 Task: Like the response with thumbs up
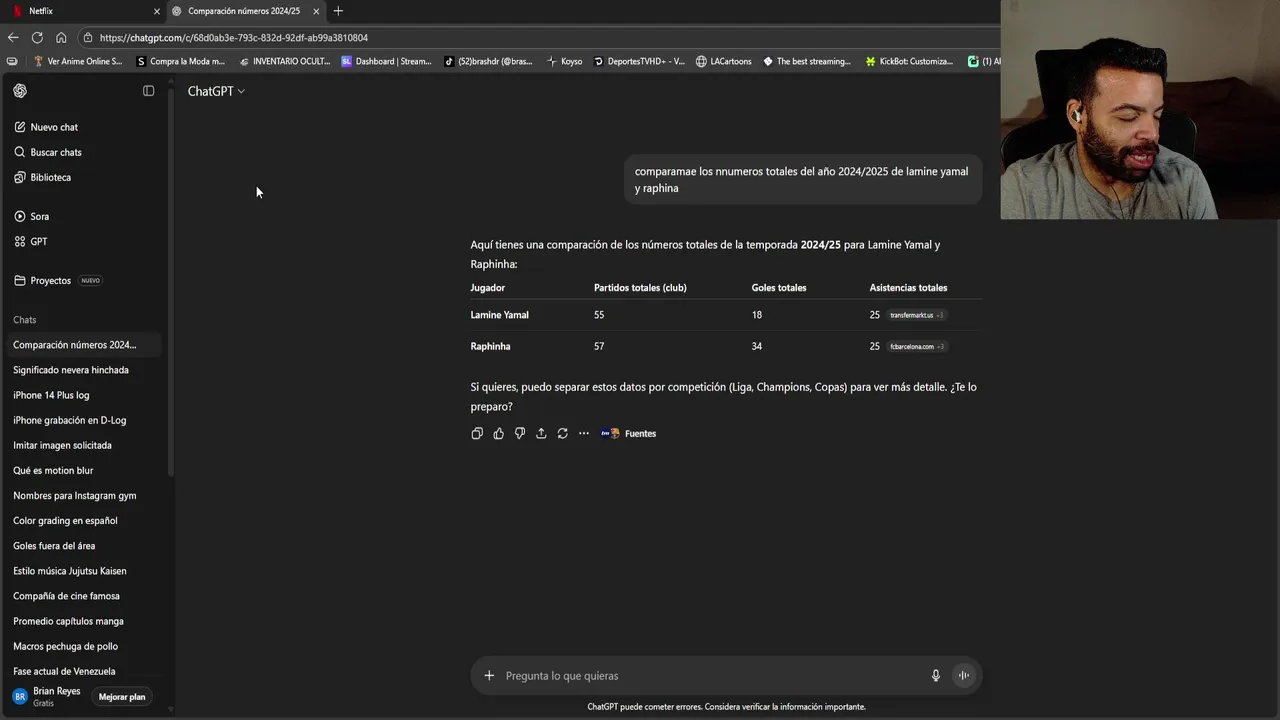498,433
